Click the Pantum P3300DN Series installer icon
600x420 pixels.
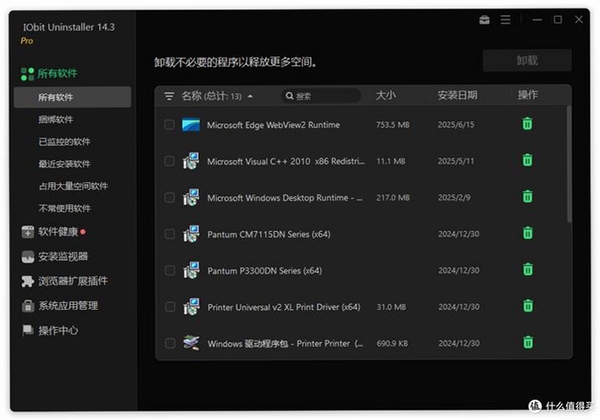[191, 270]
